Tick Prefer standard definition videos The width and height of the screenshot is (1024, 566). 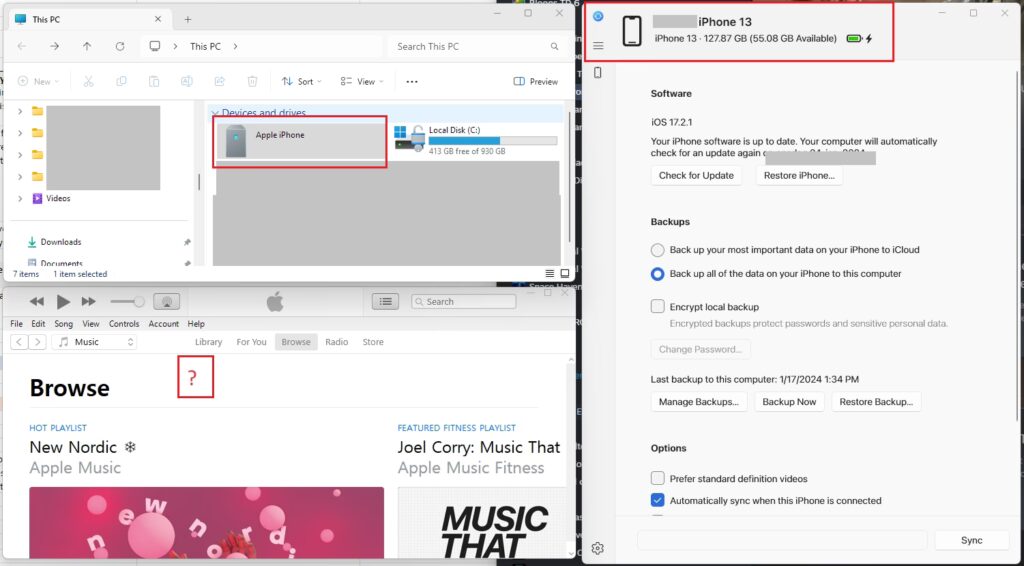[657, 479]
